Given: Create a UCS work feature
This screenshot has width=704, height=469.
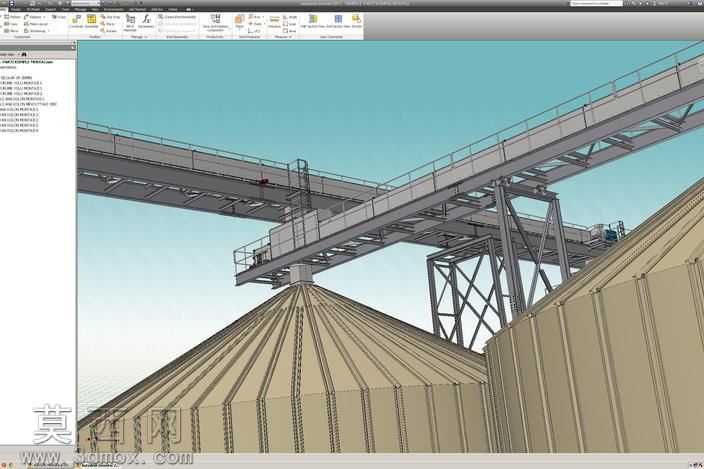Looking at the screenshot, I should pos(255,31).
